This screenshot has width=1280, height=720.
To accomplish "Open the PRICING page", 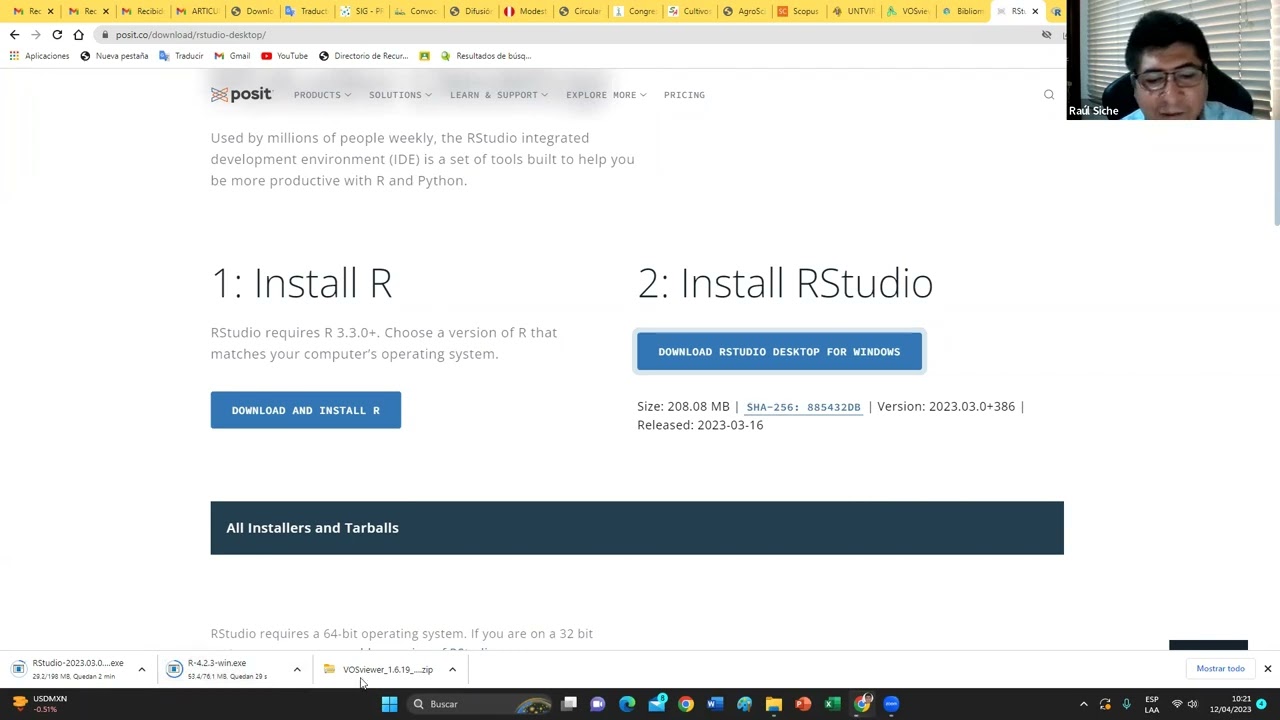I will click(x=684, y=95).
